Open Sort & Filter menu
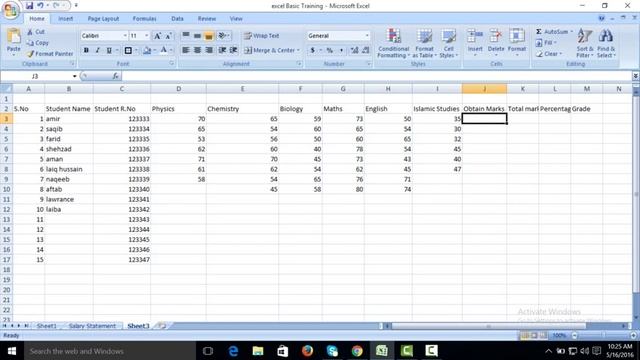Screen dimensions: 640x360 [x=585, y=43]
